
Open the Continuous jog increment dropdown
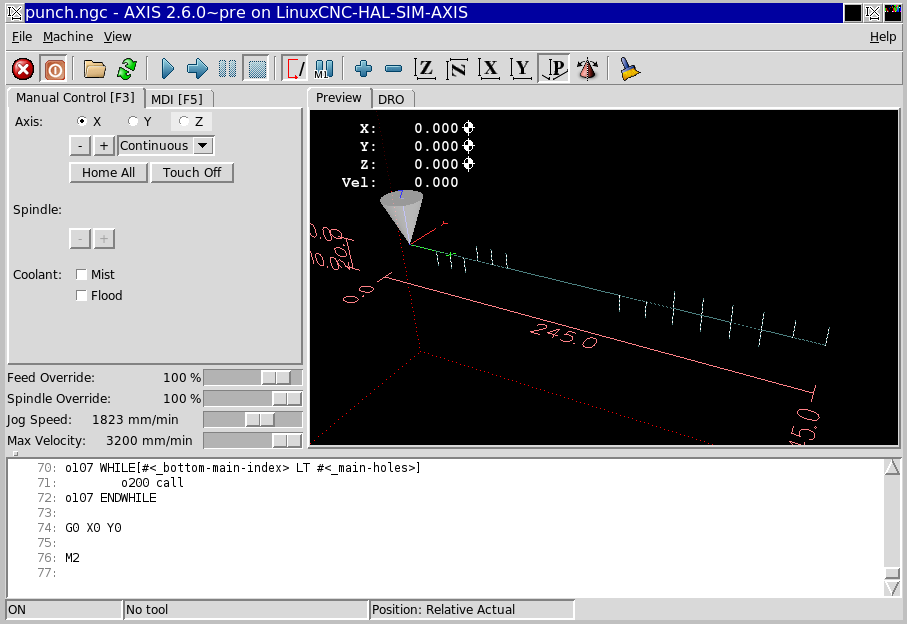pyautogui.click(x=202, y=146)
